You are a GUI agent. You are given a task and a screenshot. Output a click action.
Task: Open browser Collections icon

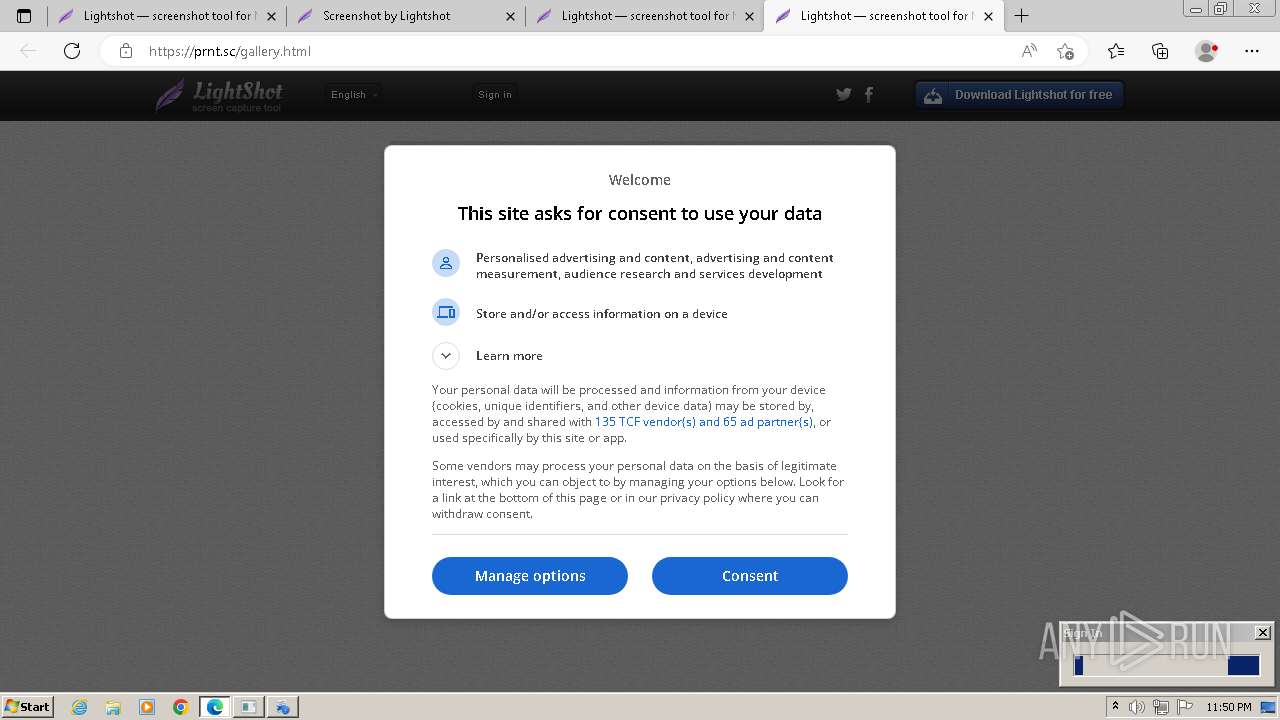[1160, 51]
